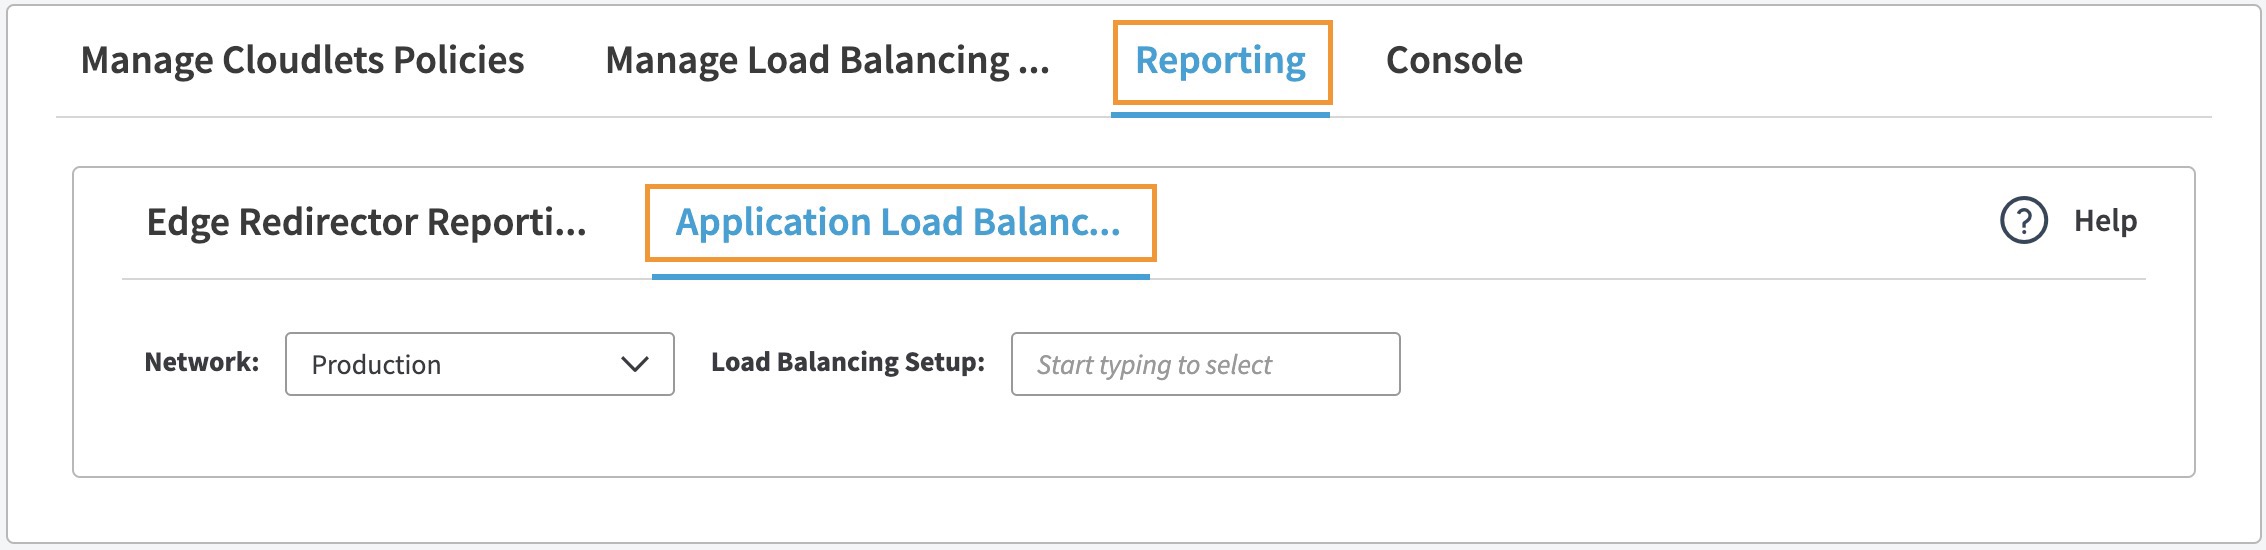
Task: Click the blue underline beneath Reporting tab
Action: click(1220, 114)
